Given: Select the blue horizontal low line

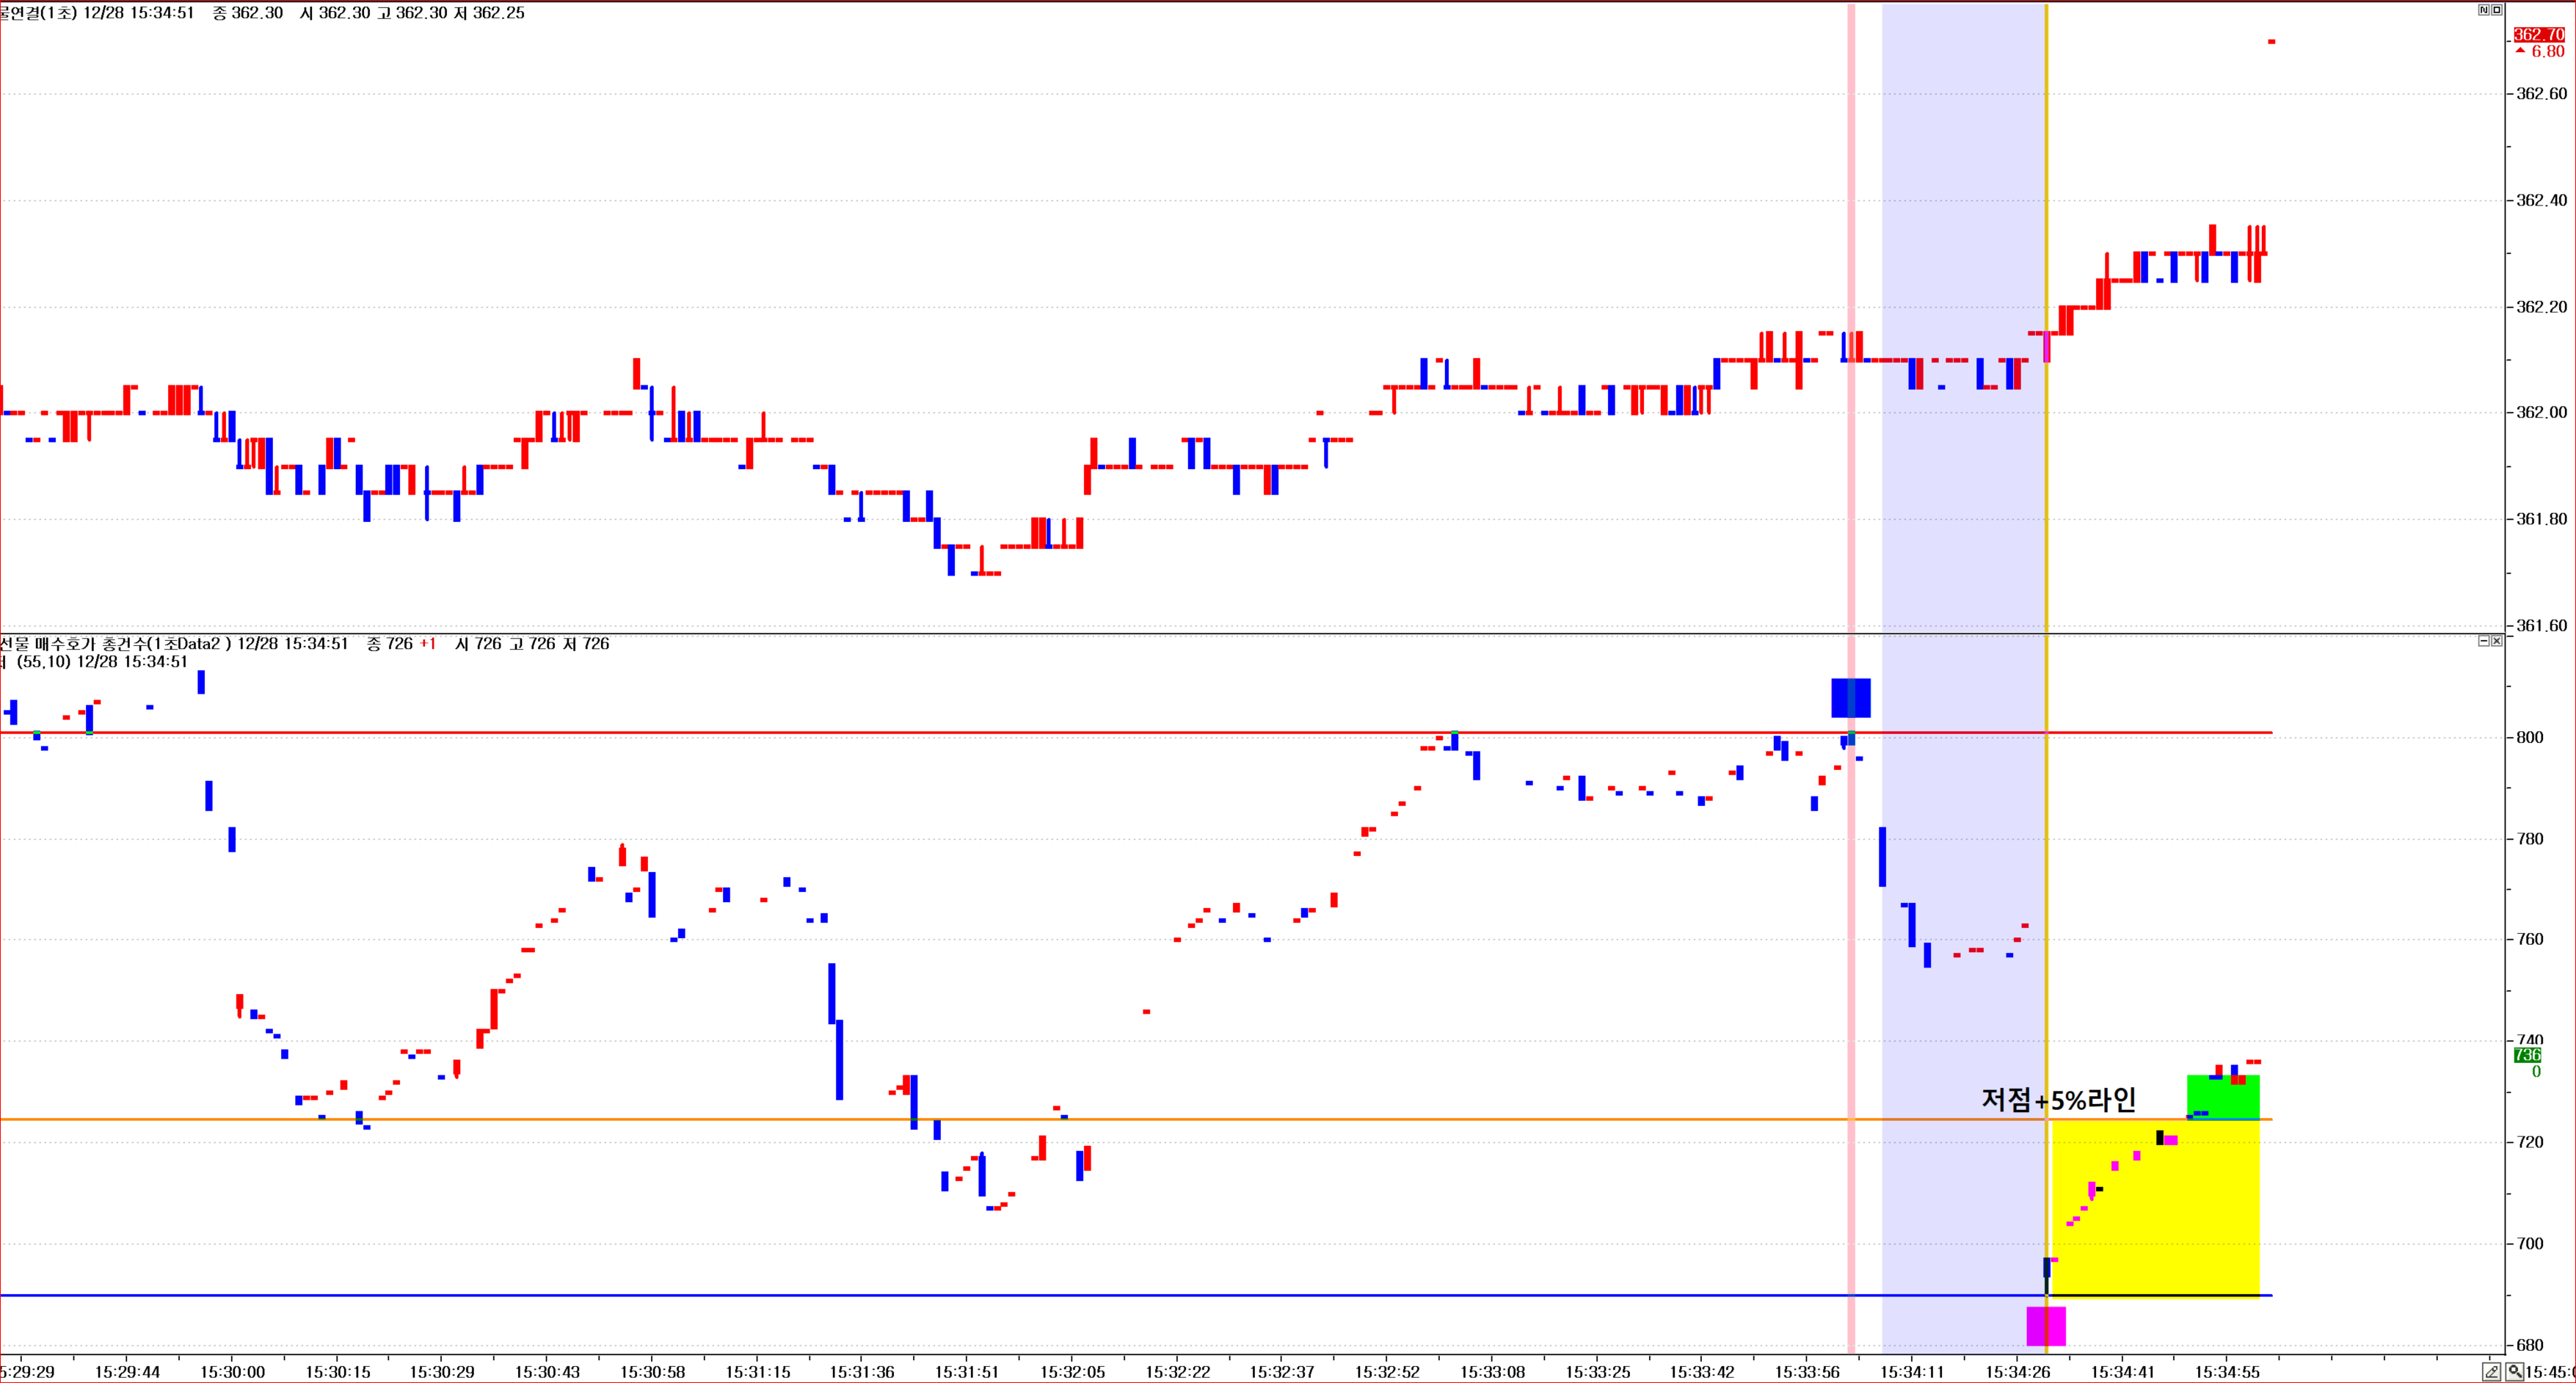Looking at the screenshot, I should click(1000, 1295).
